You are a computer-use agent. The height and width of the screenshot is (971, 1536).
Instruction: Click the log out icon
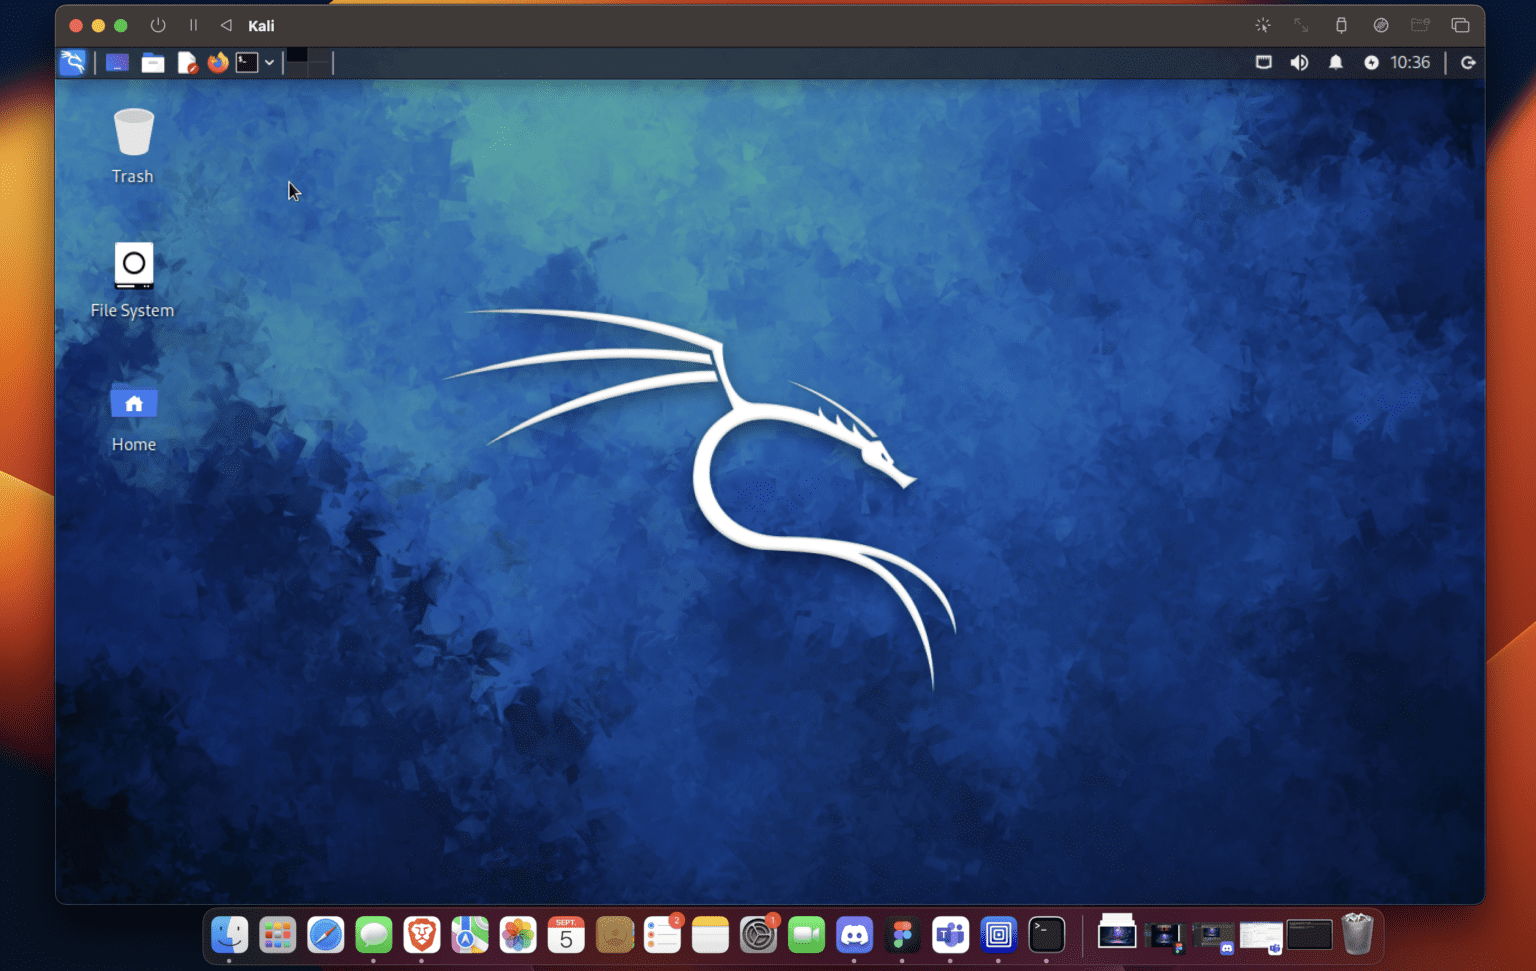click(x=1468, y=62)
